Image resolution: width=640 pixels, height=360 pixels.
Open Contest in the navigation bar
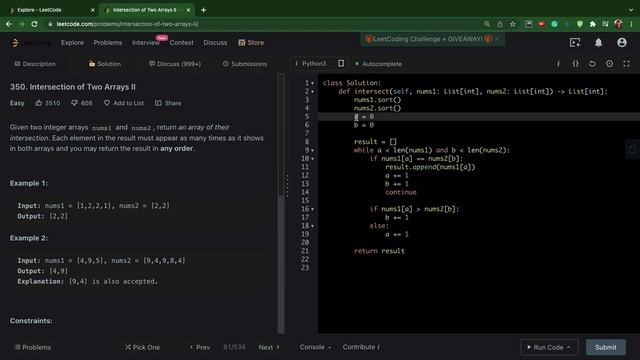pyautogui.click(x=182, y=42)
